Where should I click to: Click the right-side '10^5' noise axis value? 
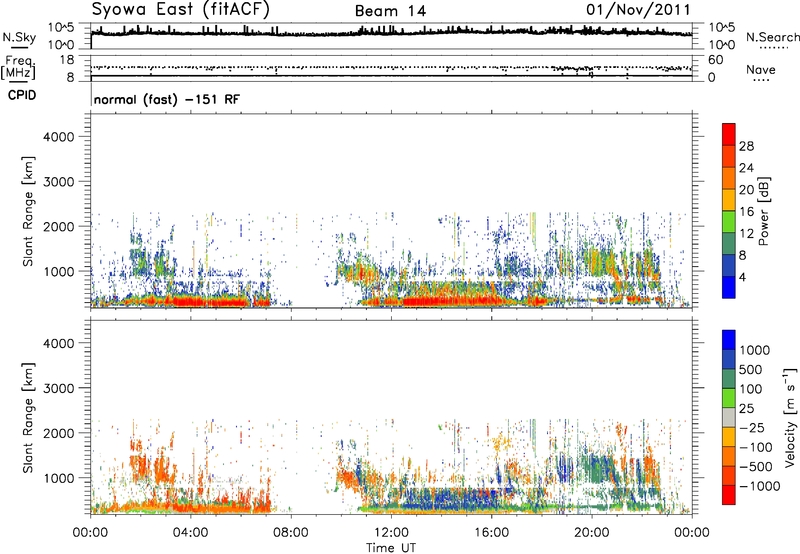(722, 28)
